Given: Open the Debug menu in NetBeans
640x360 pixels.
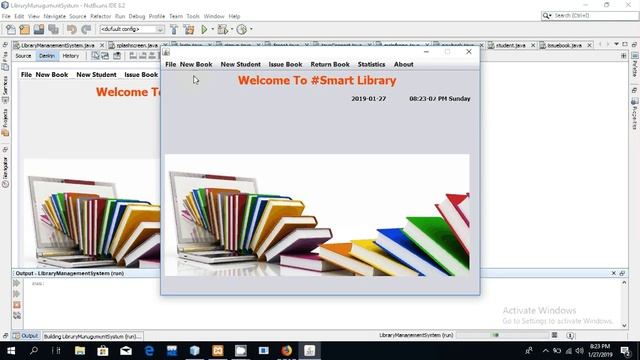Looking at the screenshot, I should pyautogui.click(x=137, y=16).
